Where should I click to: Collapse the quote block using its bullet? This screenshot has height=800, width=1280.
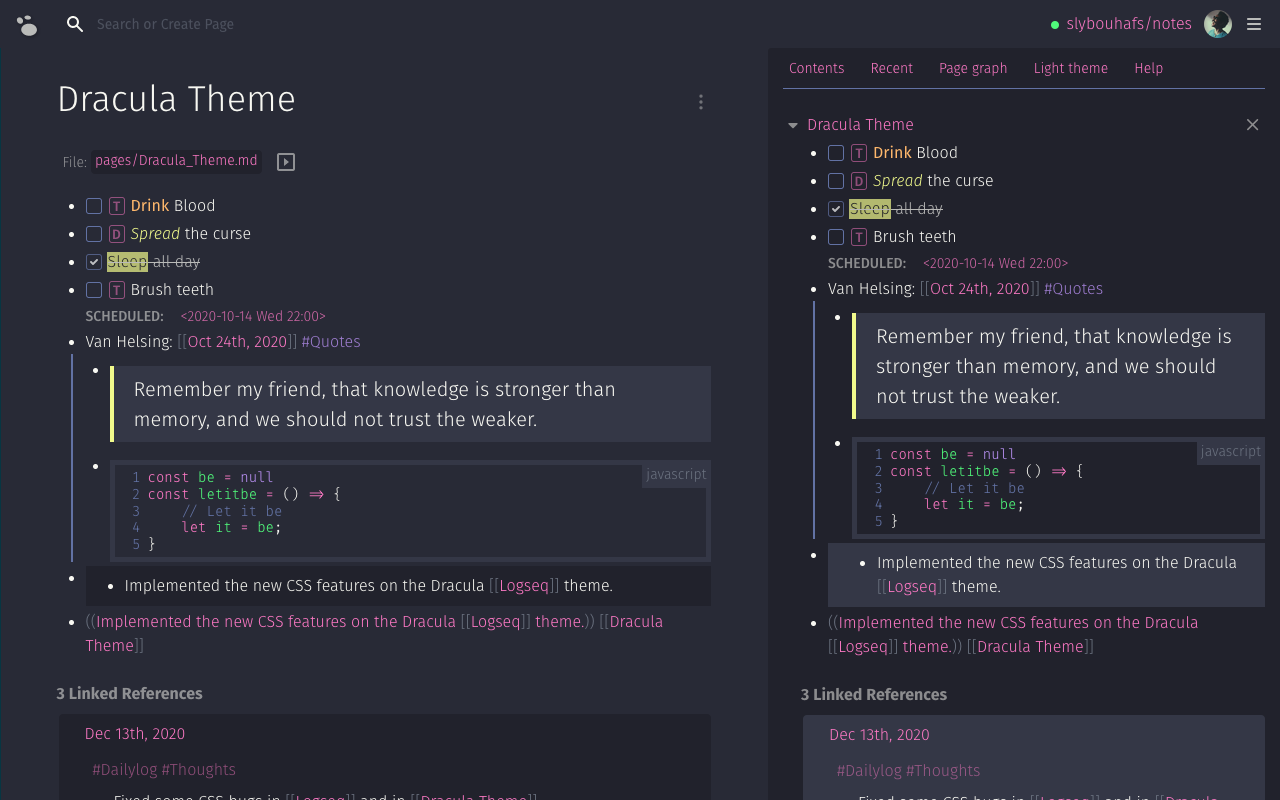click(95, 370)
